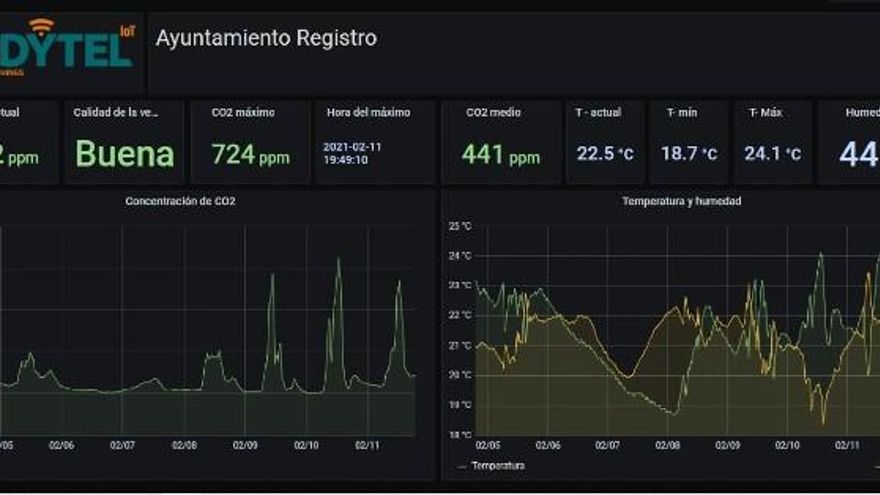Open the 'CO2 máximo' panel title
Screen dimensions: 880x495
243,112
